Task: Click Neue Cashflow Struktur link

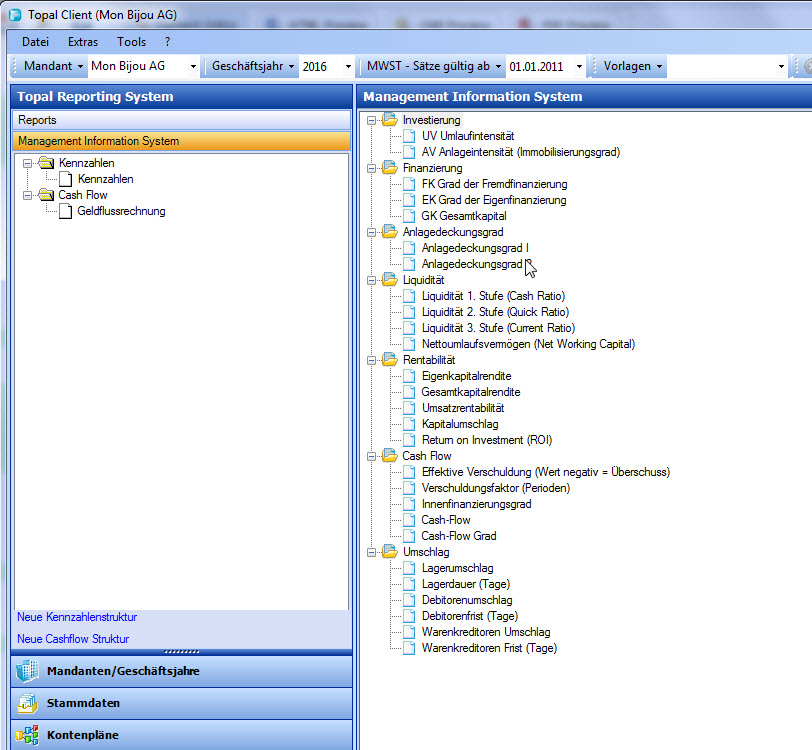Action: click(x=73, y=639)
